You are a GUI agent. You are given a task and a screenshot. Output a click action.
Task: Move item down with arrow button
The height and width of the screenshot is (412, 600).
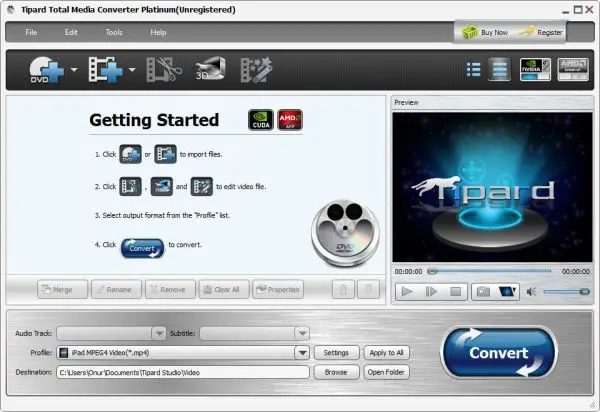tap(368, 290)
